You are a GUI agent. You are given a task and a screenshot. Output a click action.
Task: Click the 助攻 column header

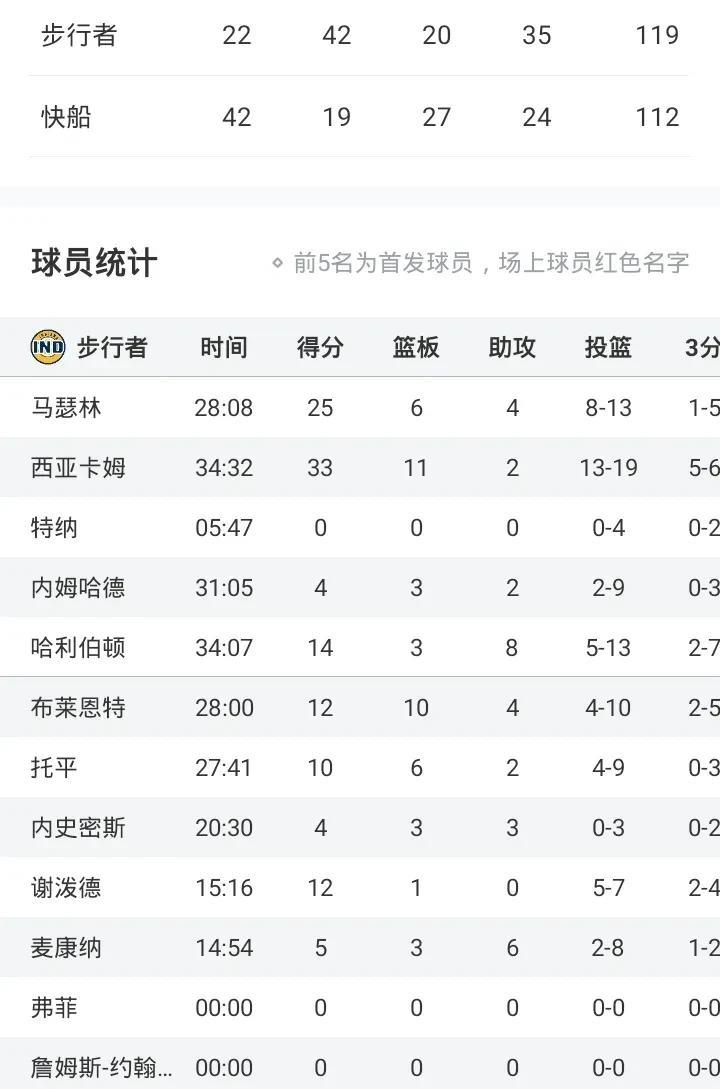coord(512,347)
